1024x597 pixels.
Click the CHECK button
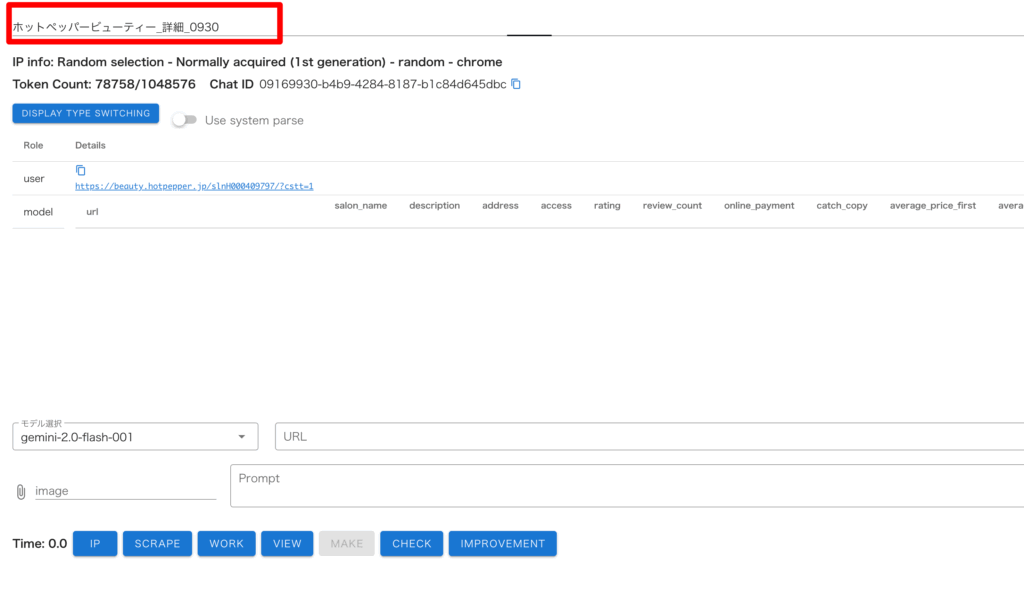click(411, 544)
